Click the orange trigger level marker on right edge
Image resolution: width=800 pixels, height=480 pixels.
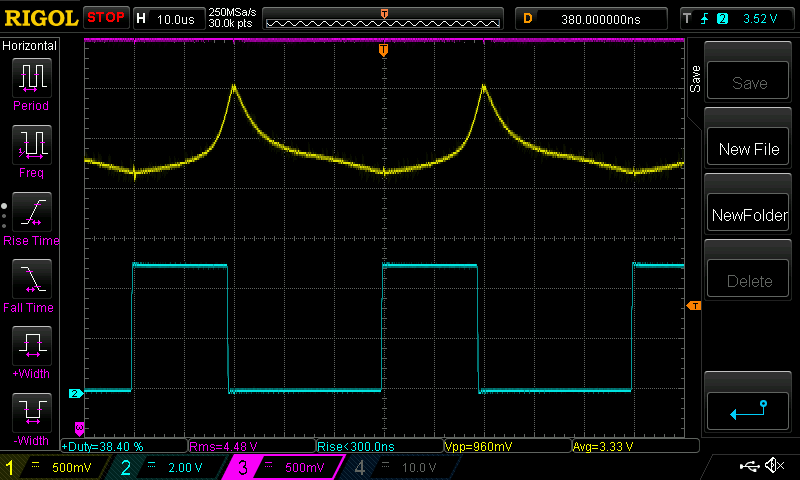(694, 305)
